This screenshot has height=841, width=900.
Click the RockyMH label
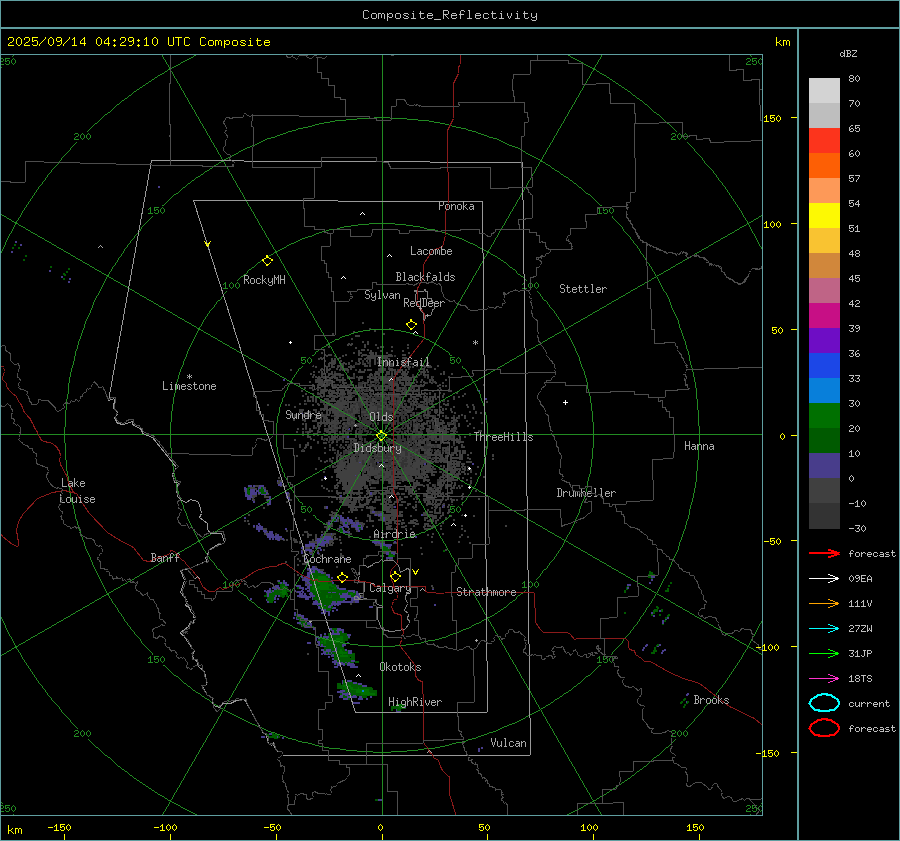coord(264,280)
